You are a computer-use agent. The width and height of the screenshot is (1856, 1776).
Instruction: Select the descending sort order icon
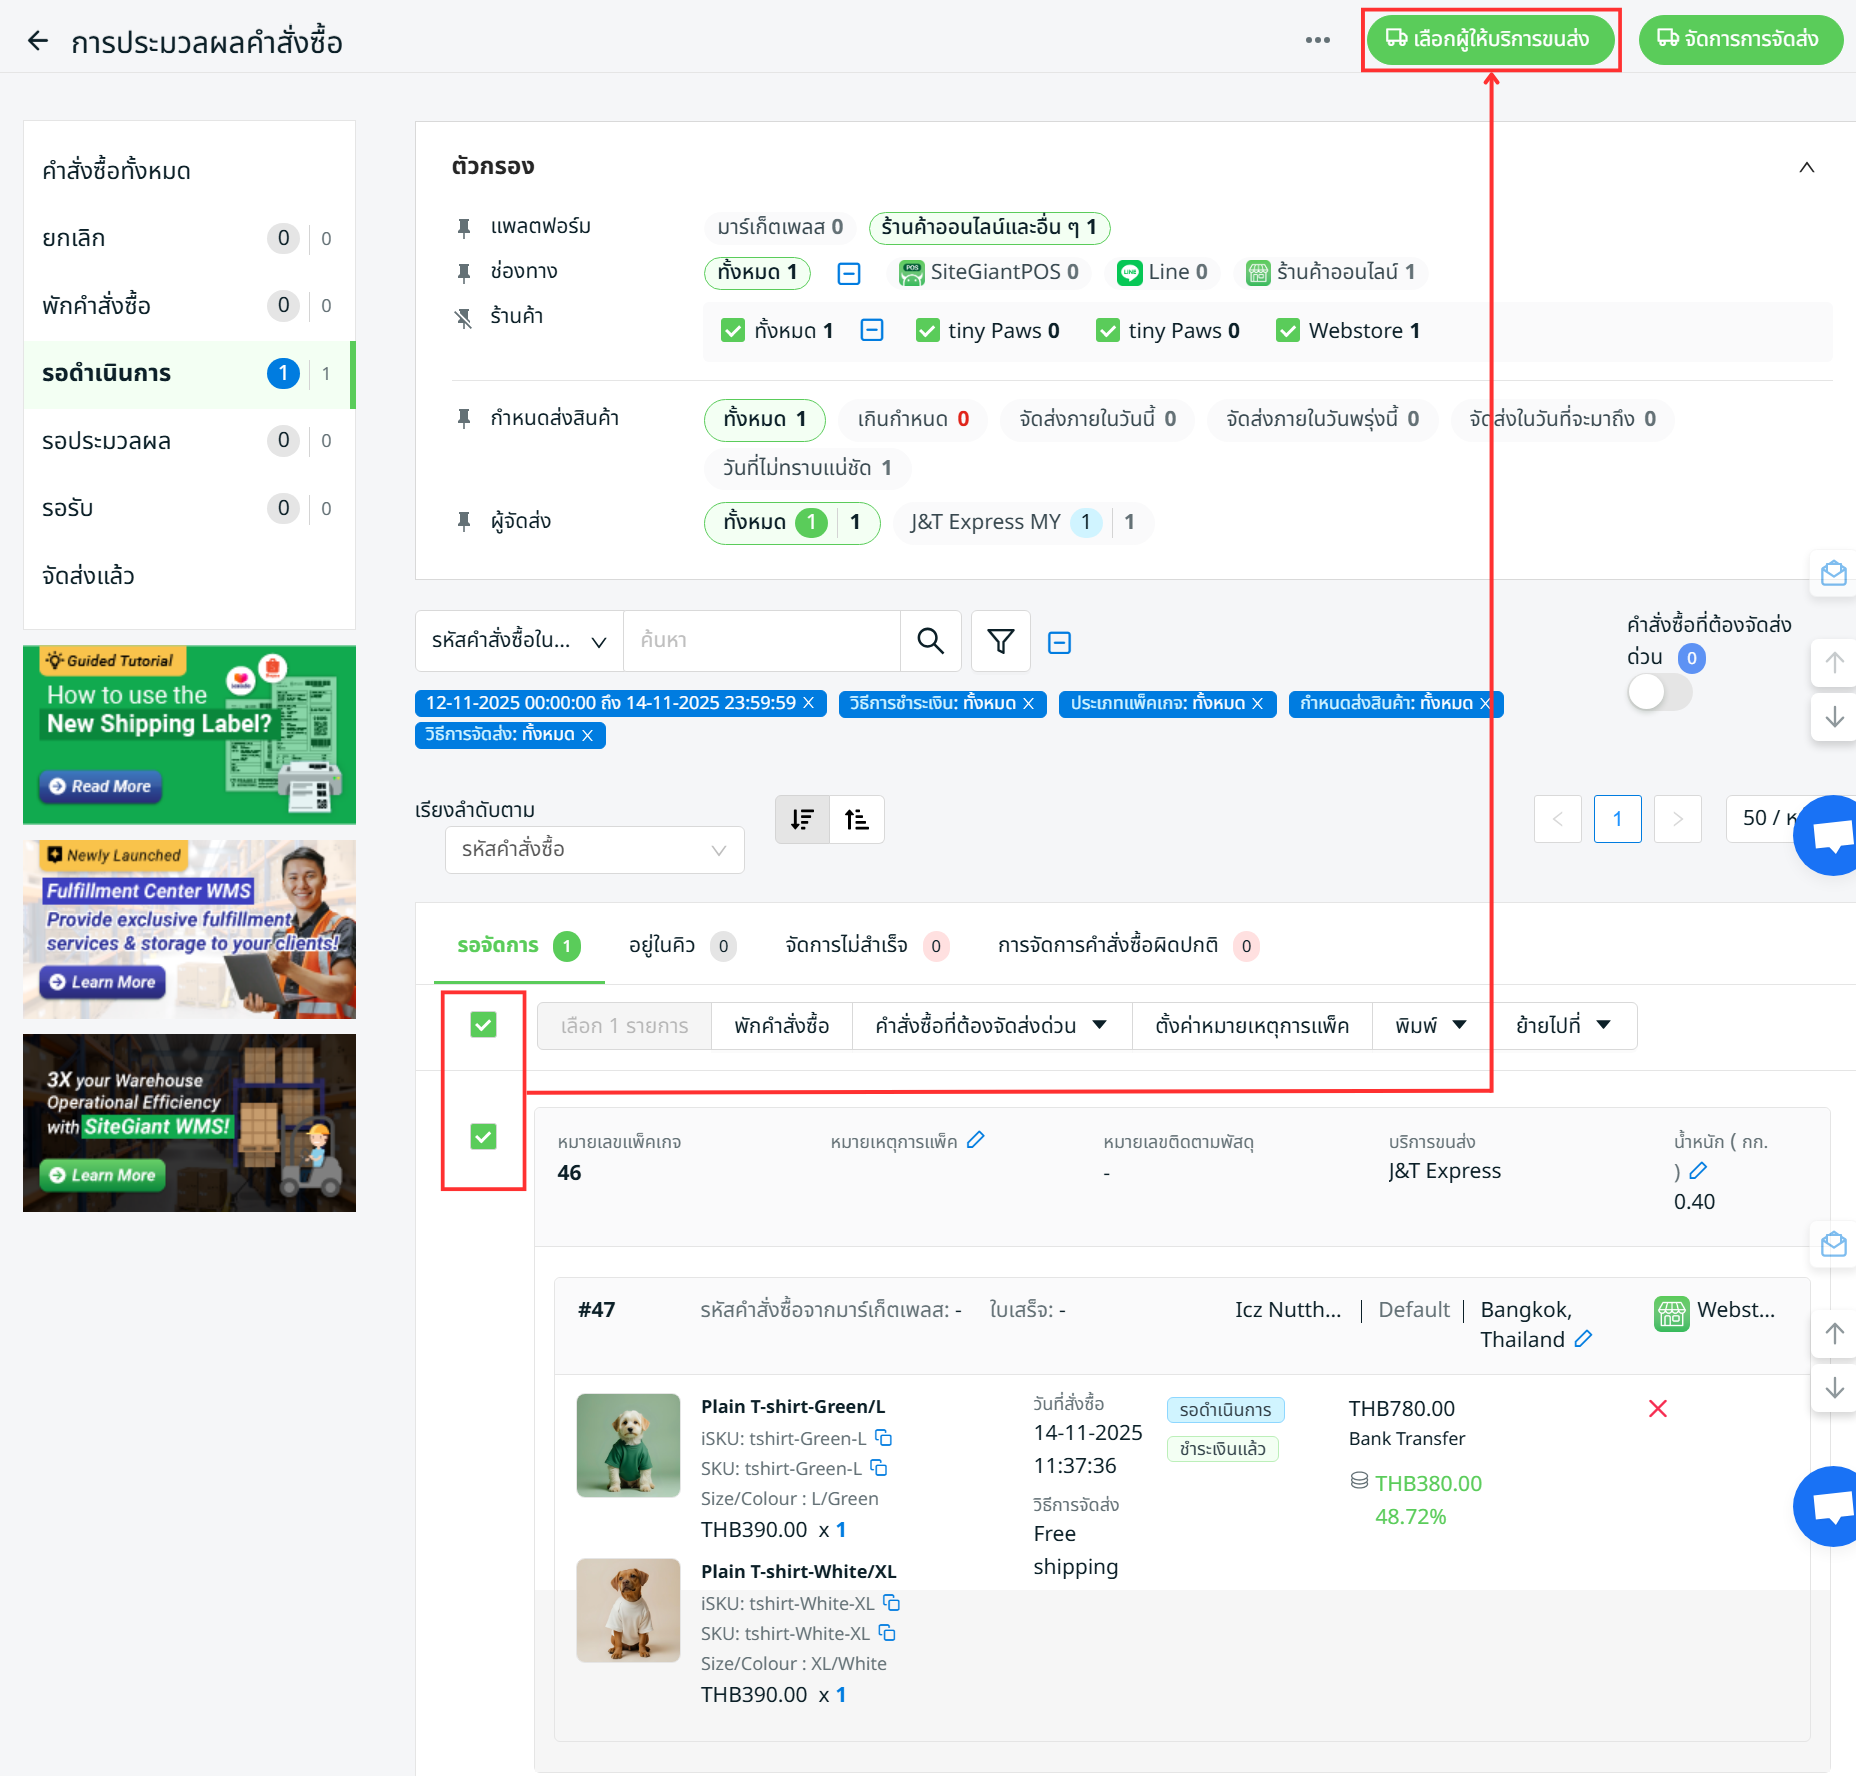pyautogui.click(x=802, y=820)
